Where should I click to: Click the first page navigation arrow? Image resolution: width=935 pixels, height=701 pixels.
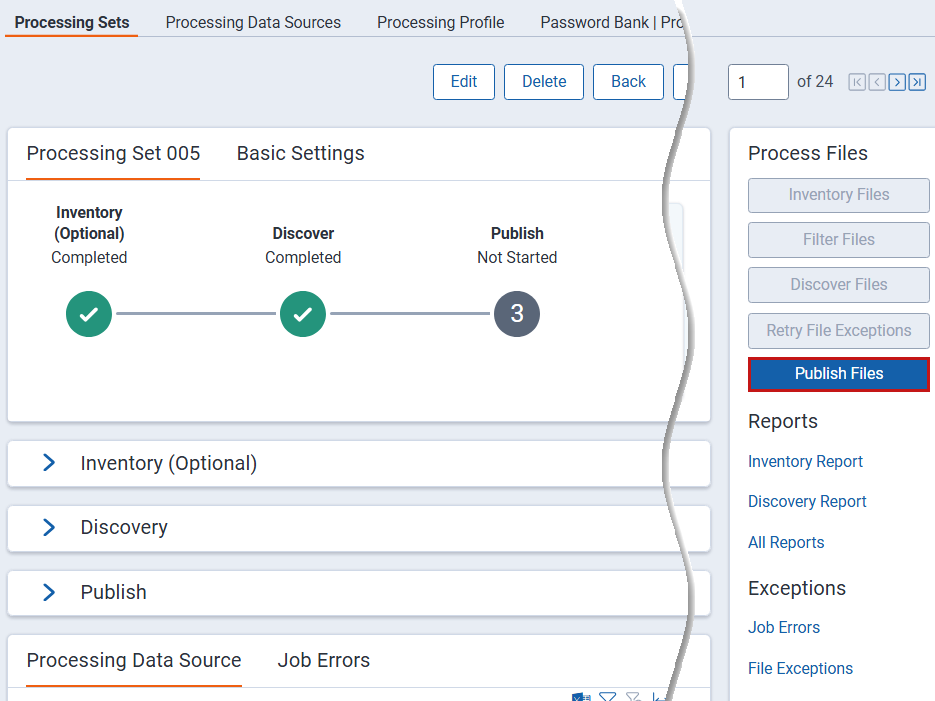tap(857, 82)
